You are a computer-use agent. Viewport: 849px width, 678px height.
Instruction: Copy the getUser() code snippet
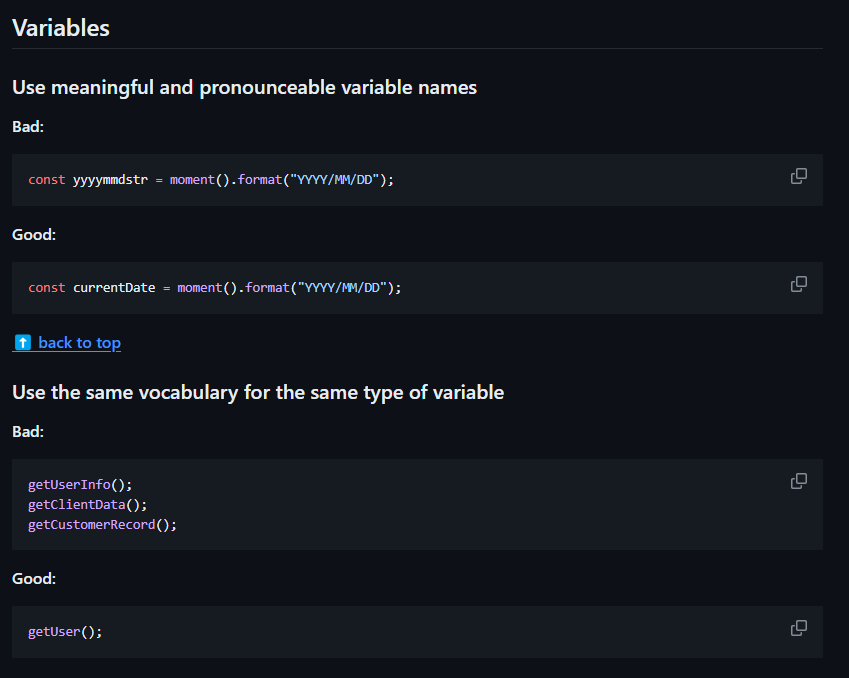pos(799,628)
